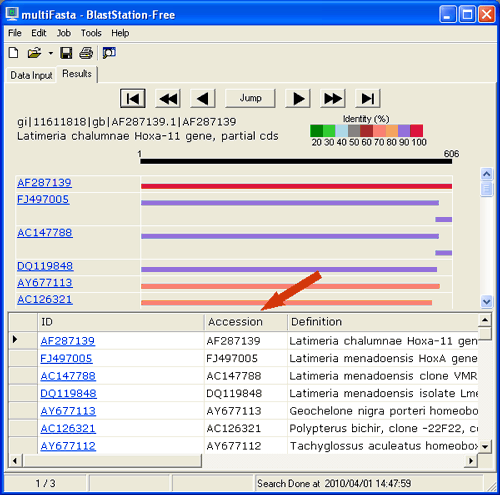Expand the Open icon dropdown arrow
This screenshot has width=500, height=495.
pos(51,53)
